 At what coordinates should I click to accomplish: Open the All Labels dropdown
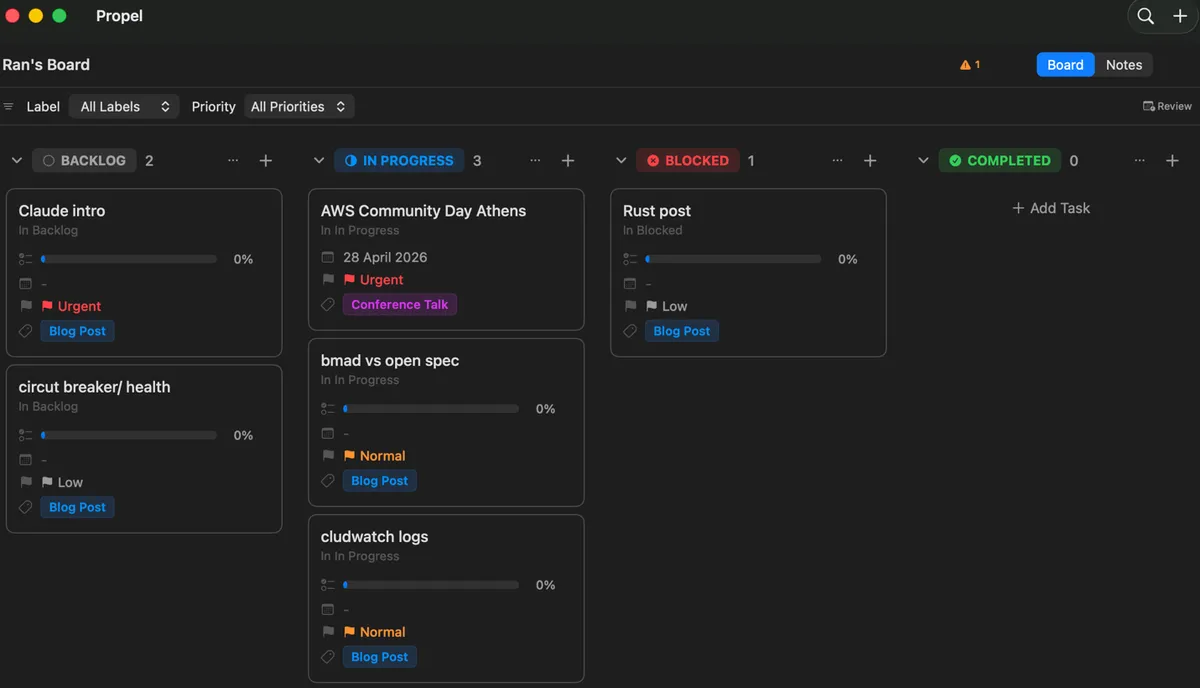pyautogui.click(x=123, y=106)
